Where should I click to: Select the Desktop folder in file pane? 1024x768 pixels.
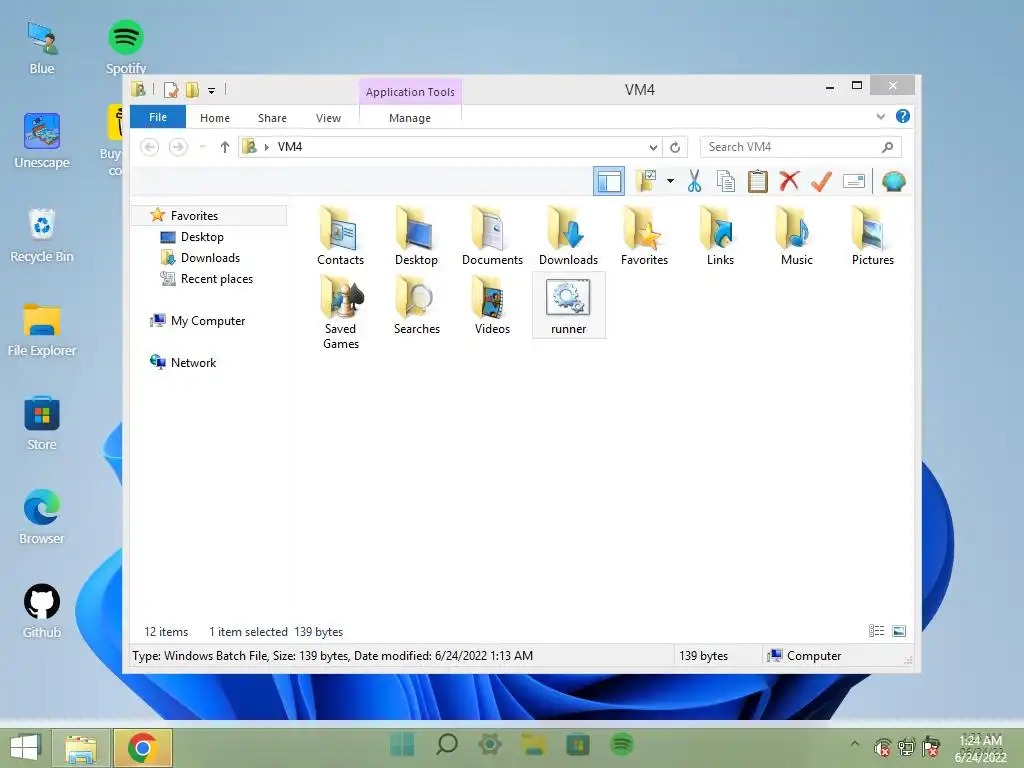pyautogui.click(x=417, y=236)
